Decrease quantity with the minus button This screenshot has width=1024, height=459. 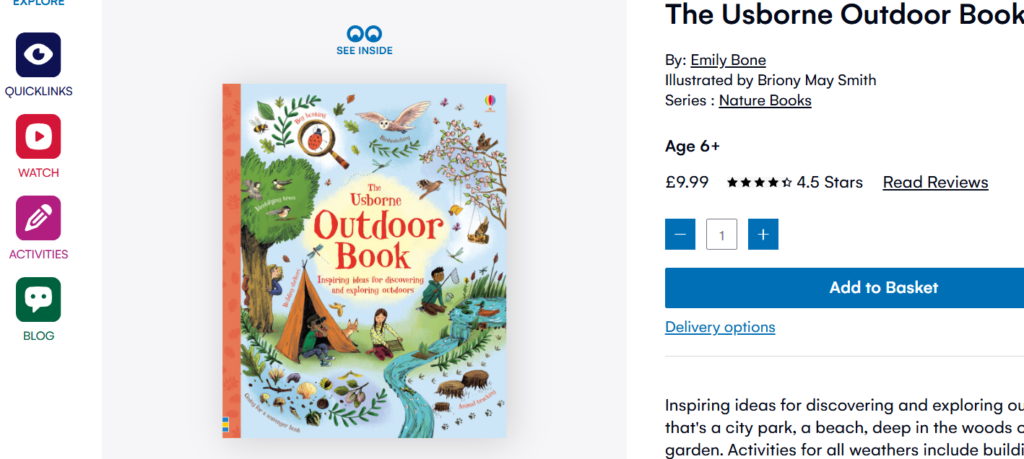680,234
